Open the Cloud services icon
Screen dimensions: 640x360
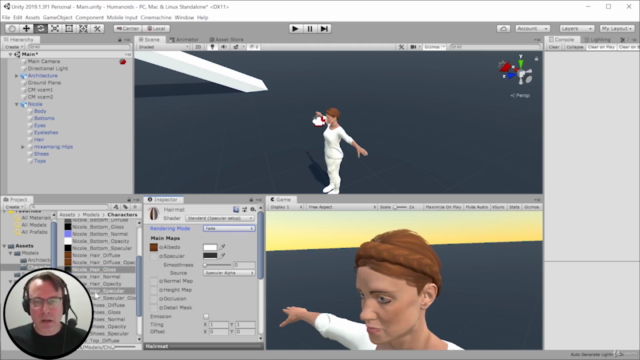(503, 29)
